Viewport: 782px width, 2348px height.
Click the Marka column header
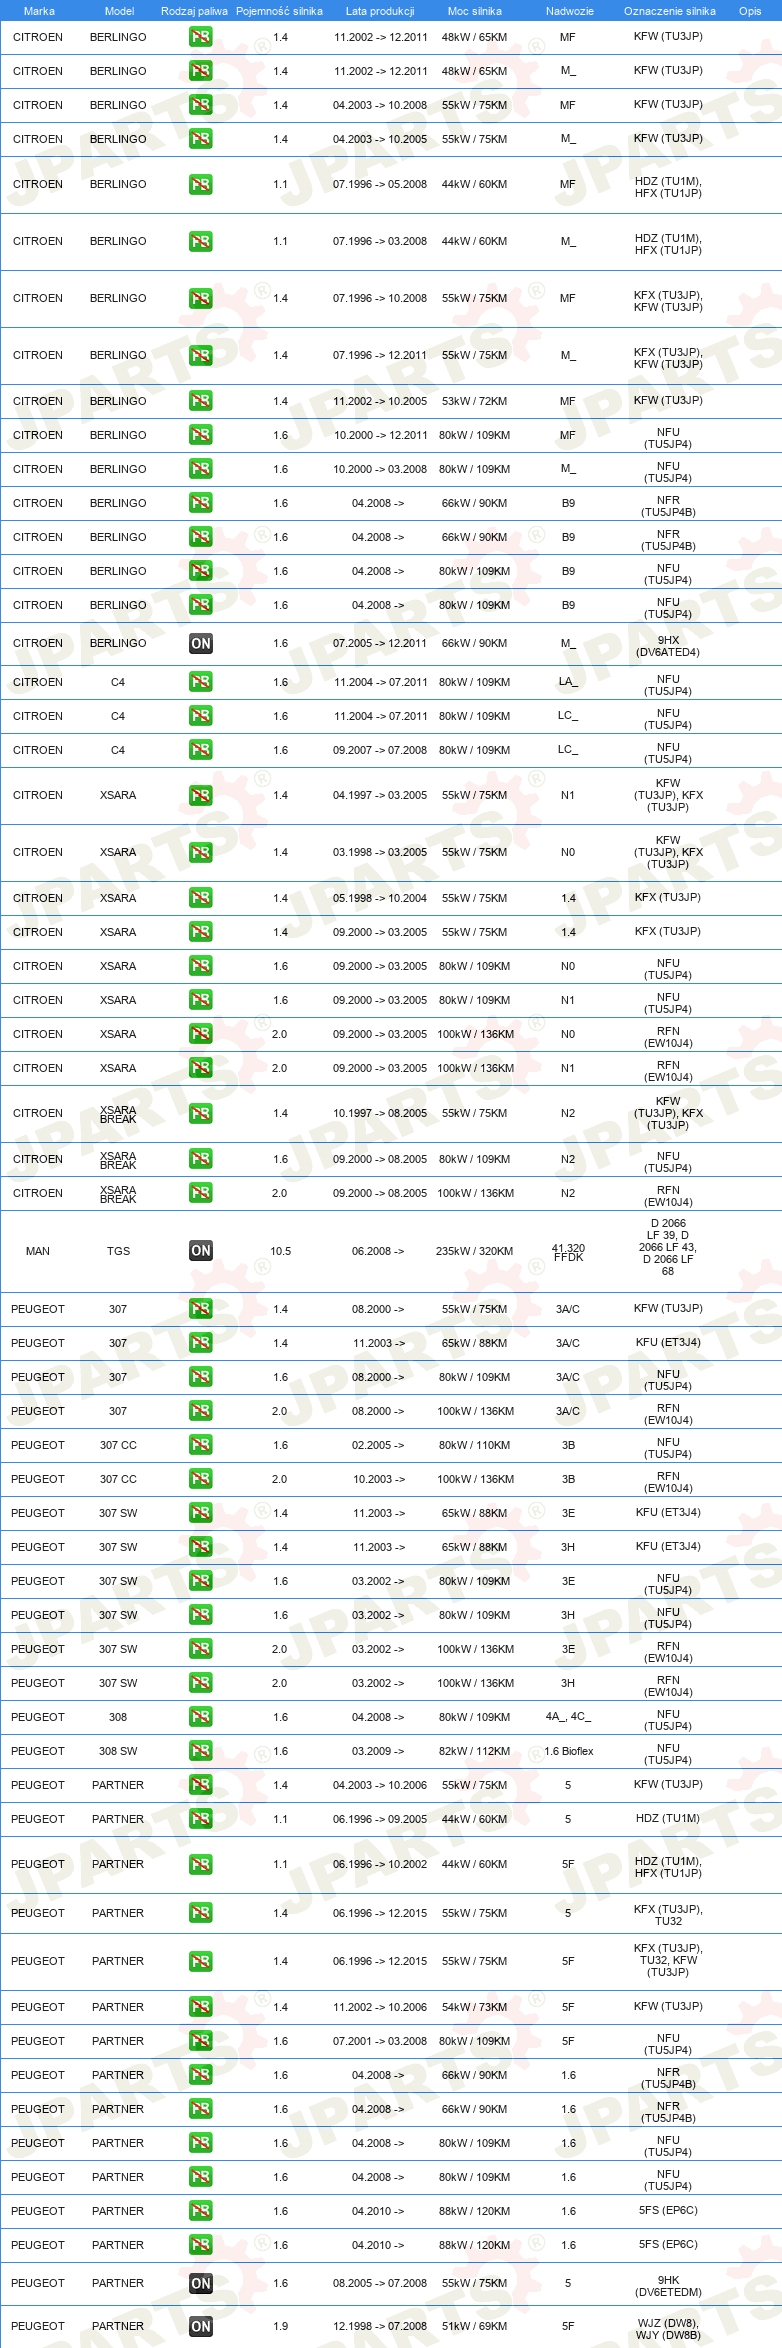click(x=39, y=11)
